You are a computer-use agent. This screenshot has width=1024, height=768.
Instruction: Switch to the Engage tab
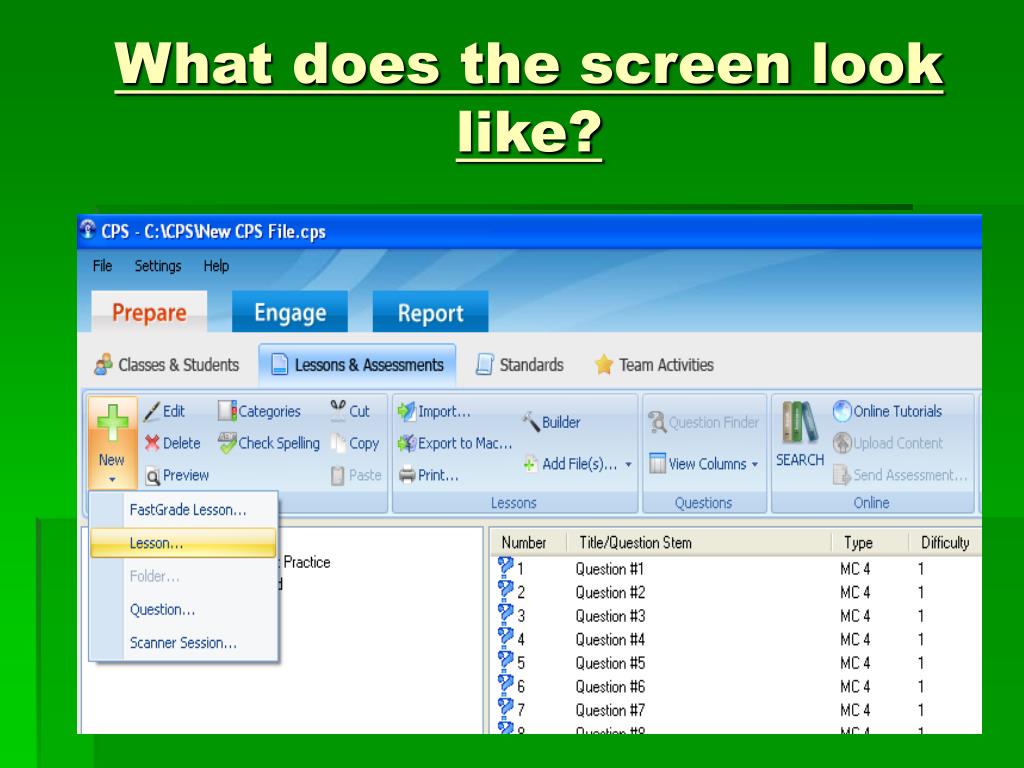tap(290, 312)
